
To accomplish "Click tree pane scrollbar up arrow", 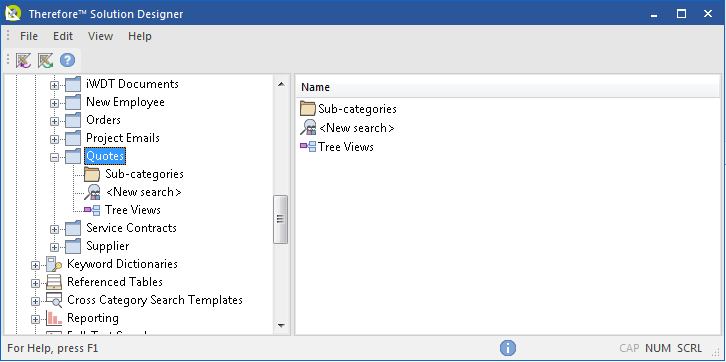I will pyautogui.click(x=281, y=84).
